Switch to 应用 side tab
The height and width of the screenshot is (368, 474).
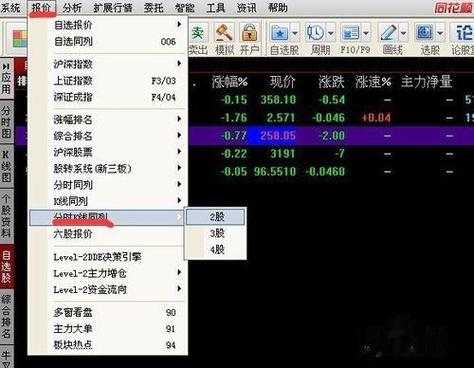[x=6, y=79]
